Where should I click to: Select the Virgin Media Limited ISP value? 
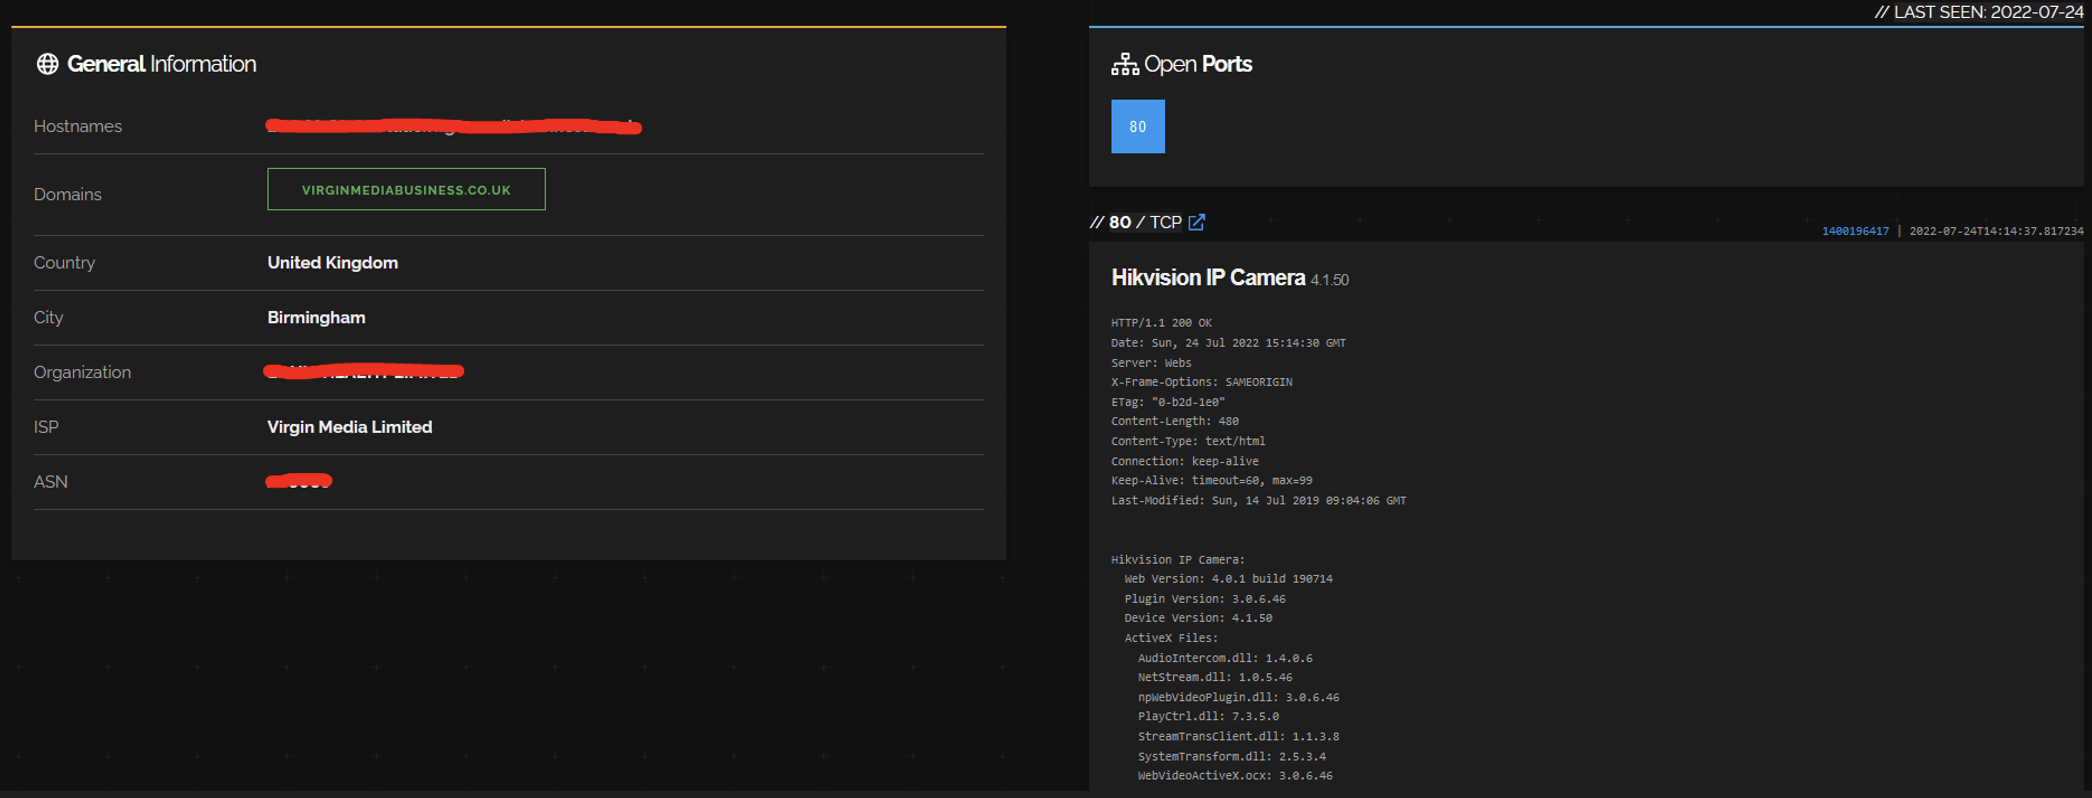click(349, 427)
